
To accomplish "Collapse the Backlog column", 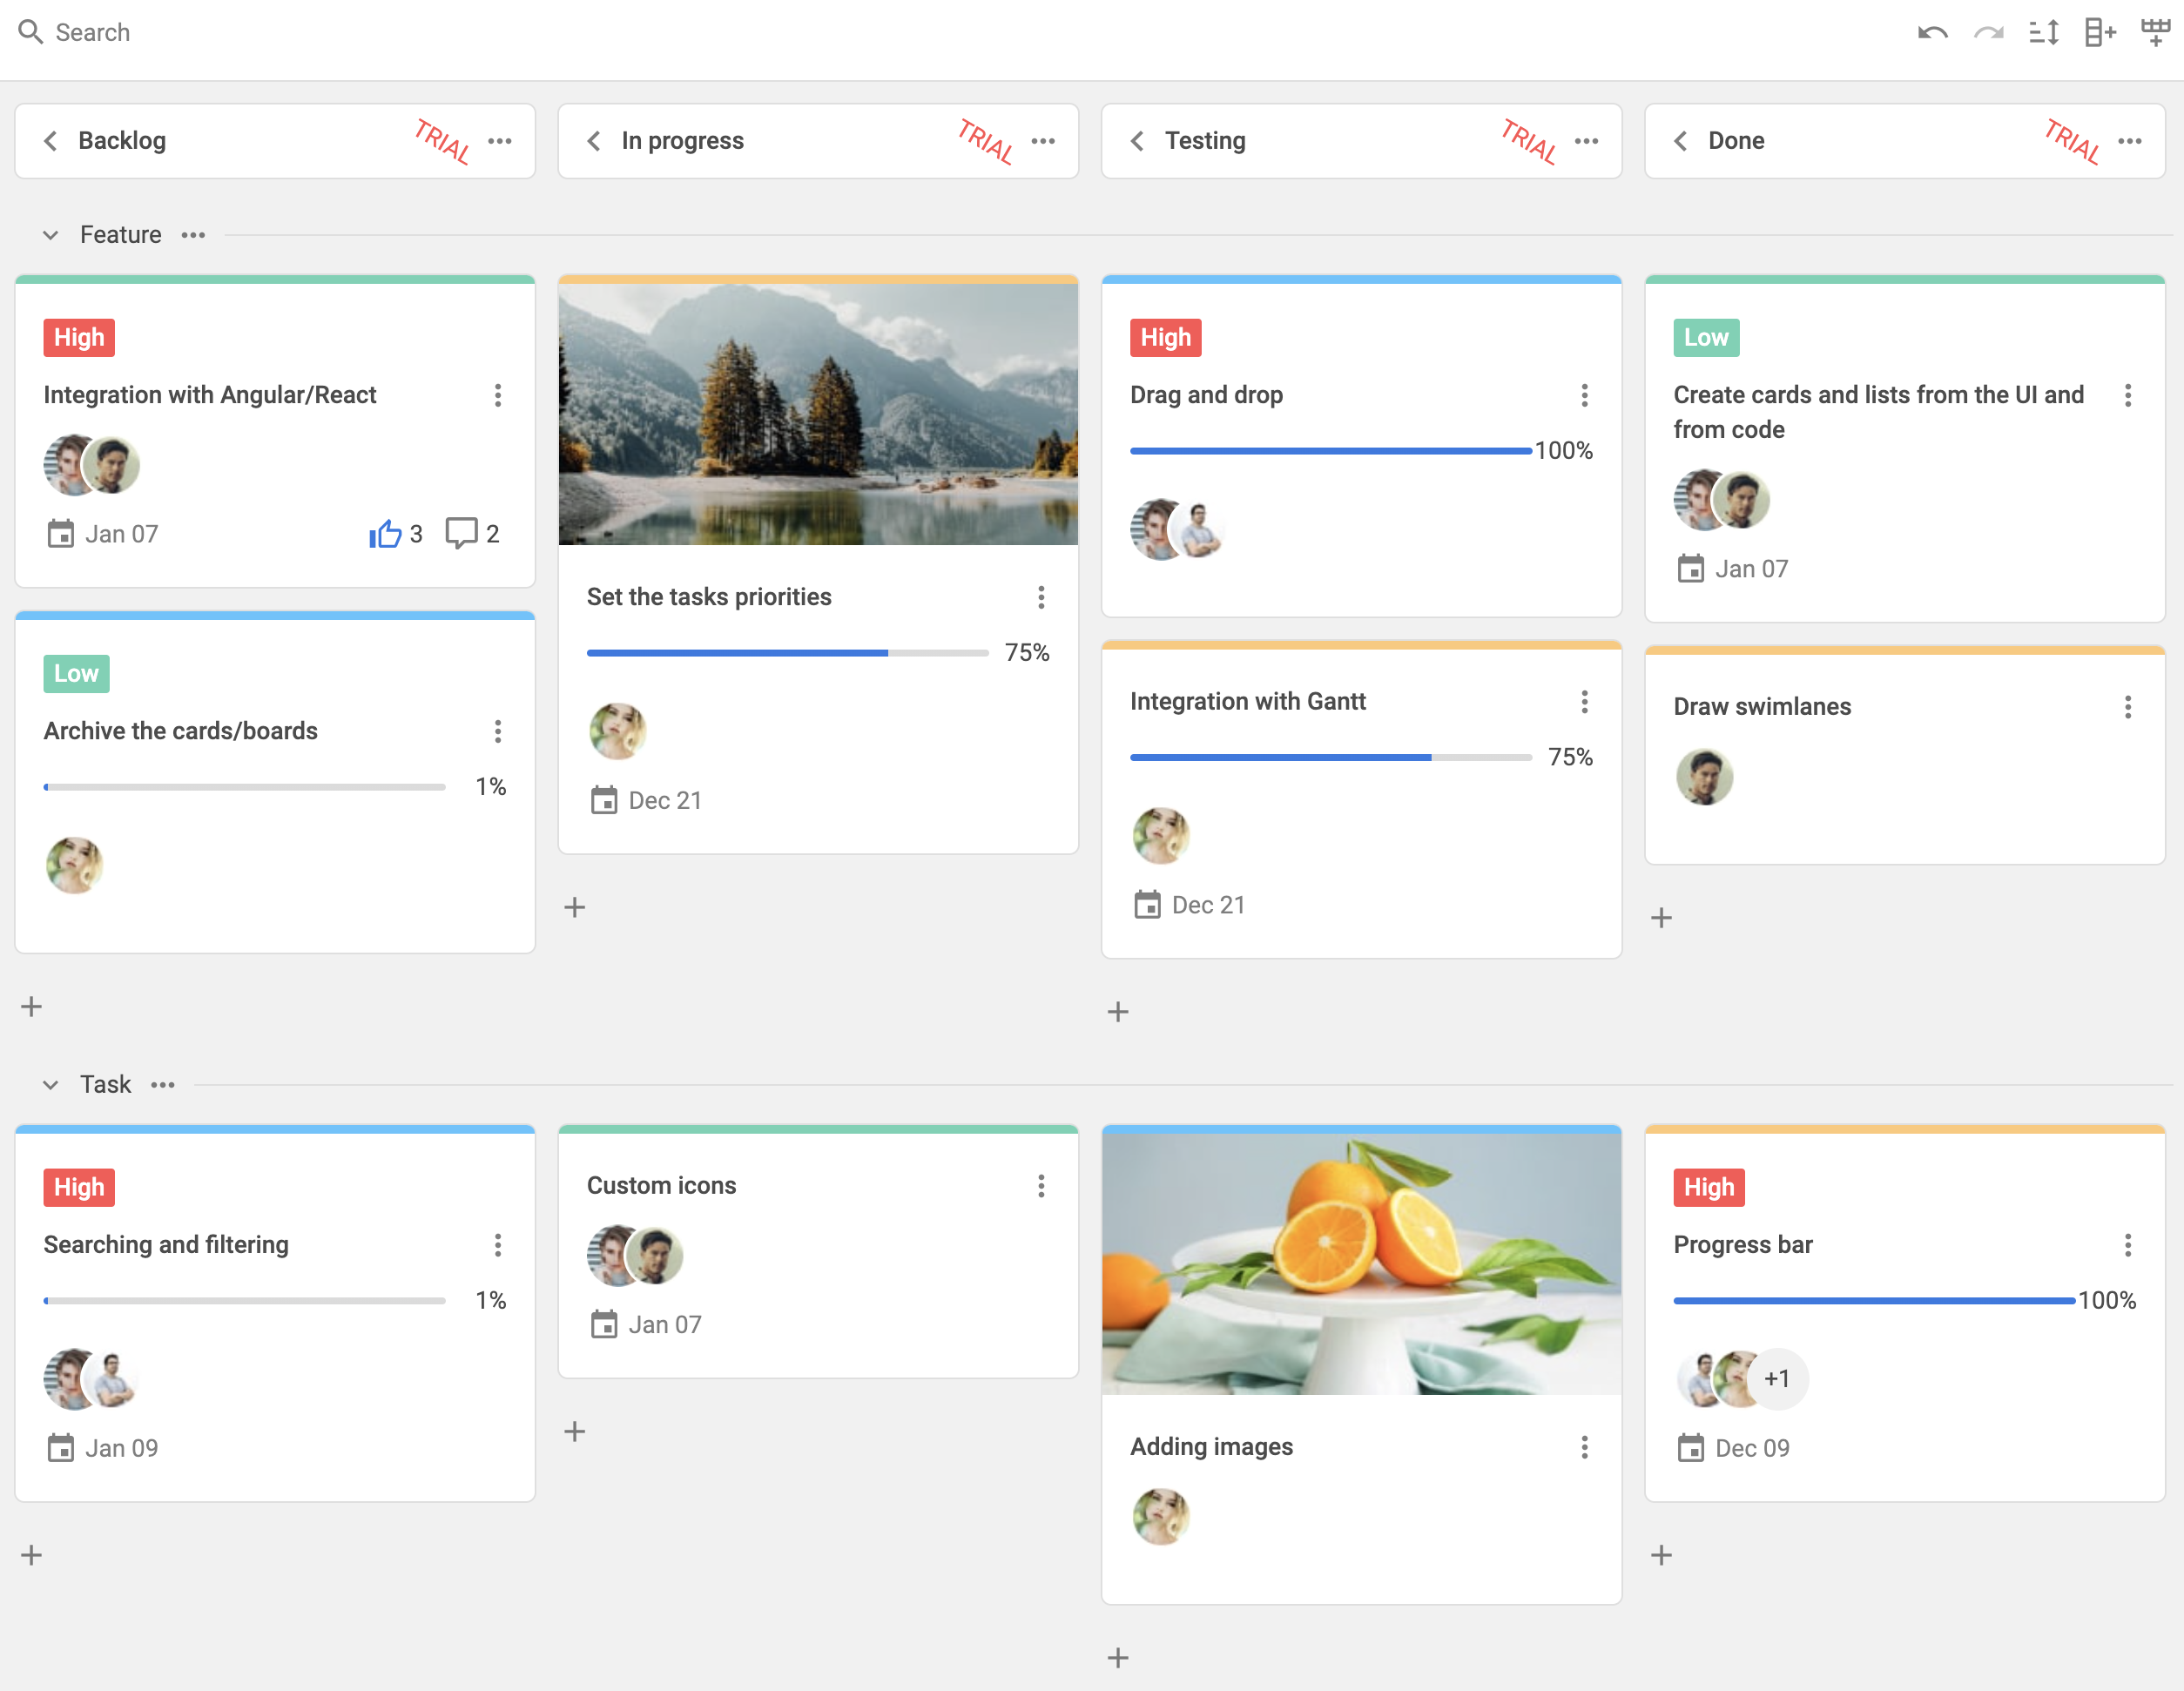I will click(51, 141).
